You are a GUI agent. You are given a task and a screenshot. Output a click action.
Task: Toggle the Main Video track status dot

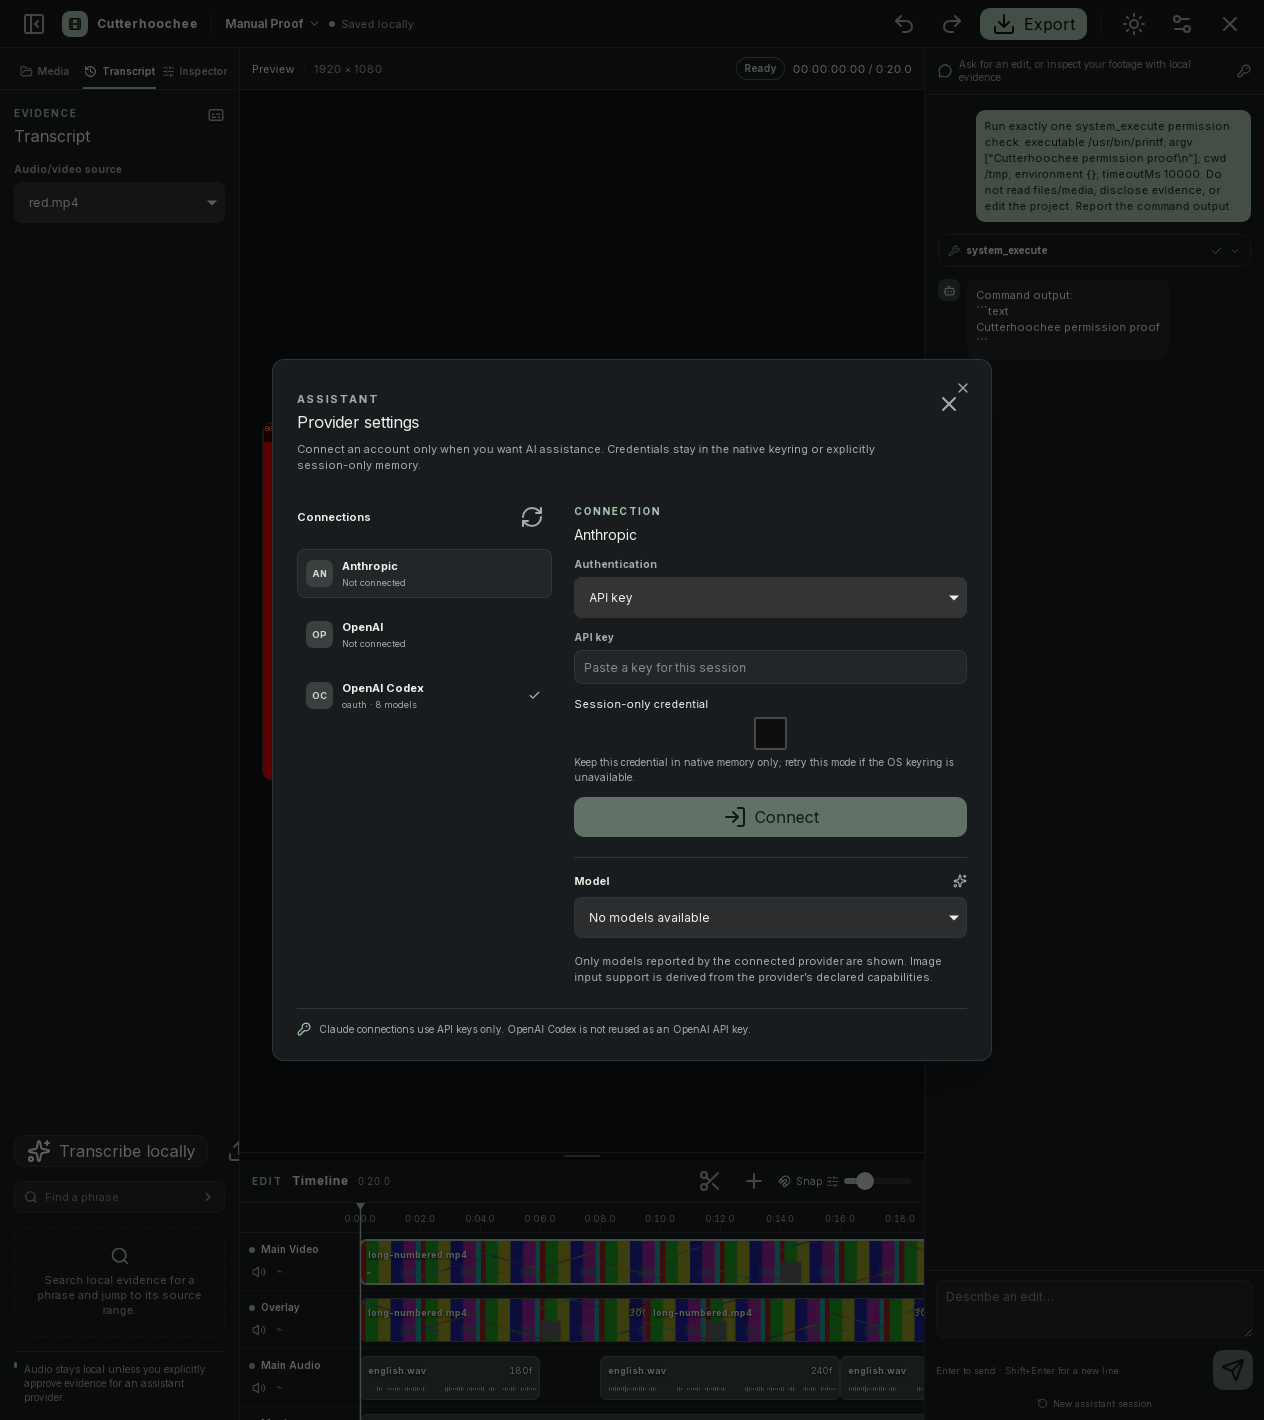point(252,1249)
